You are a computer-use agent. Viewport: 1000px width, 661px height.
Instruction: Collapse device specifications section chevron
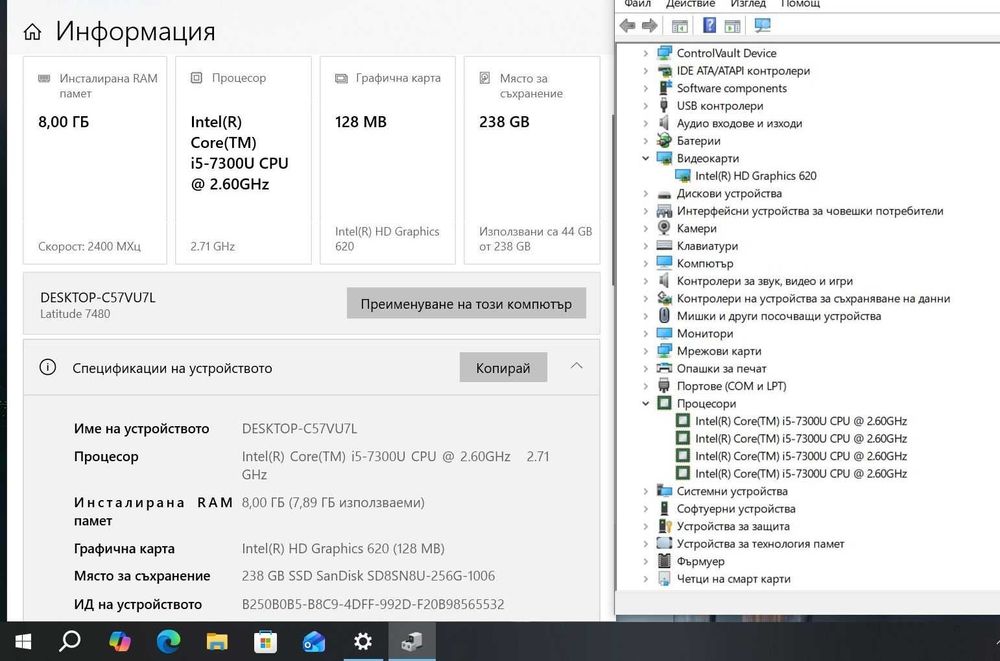pyautogui.click(x=577, y=366)
